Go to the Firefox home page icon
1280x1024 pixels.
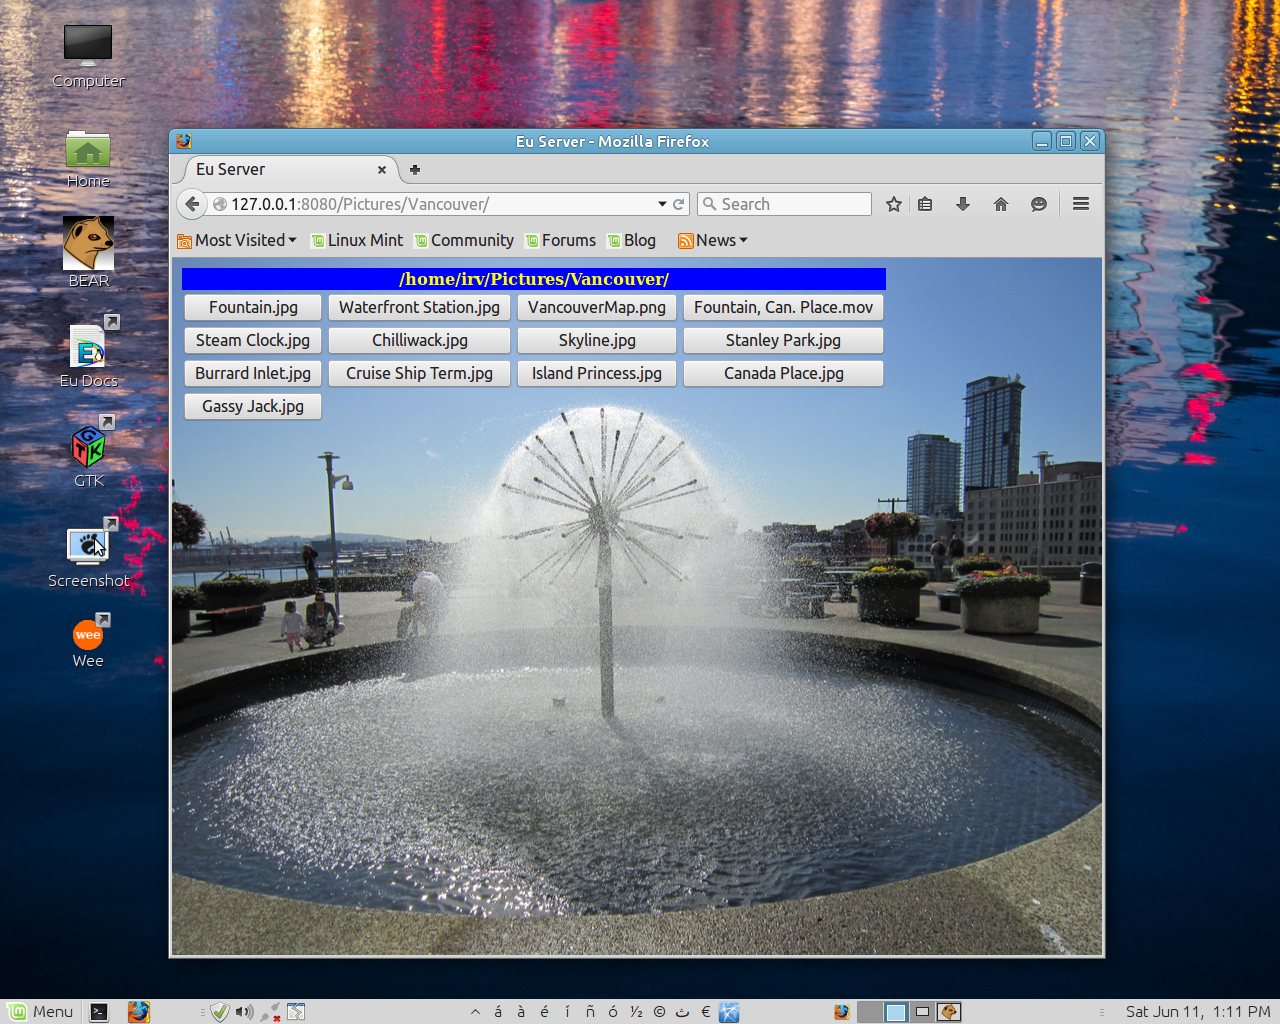click(1001, 204)
